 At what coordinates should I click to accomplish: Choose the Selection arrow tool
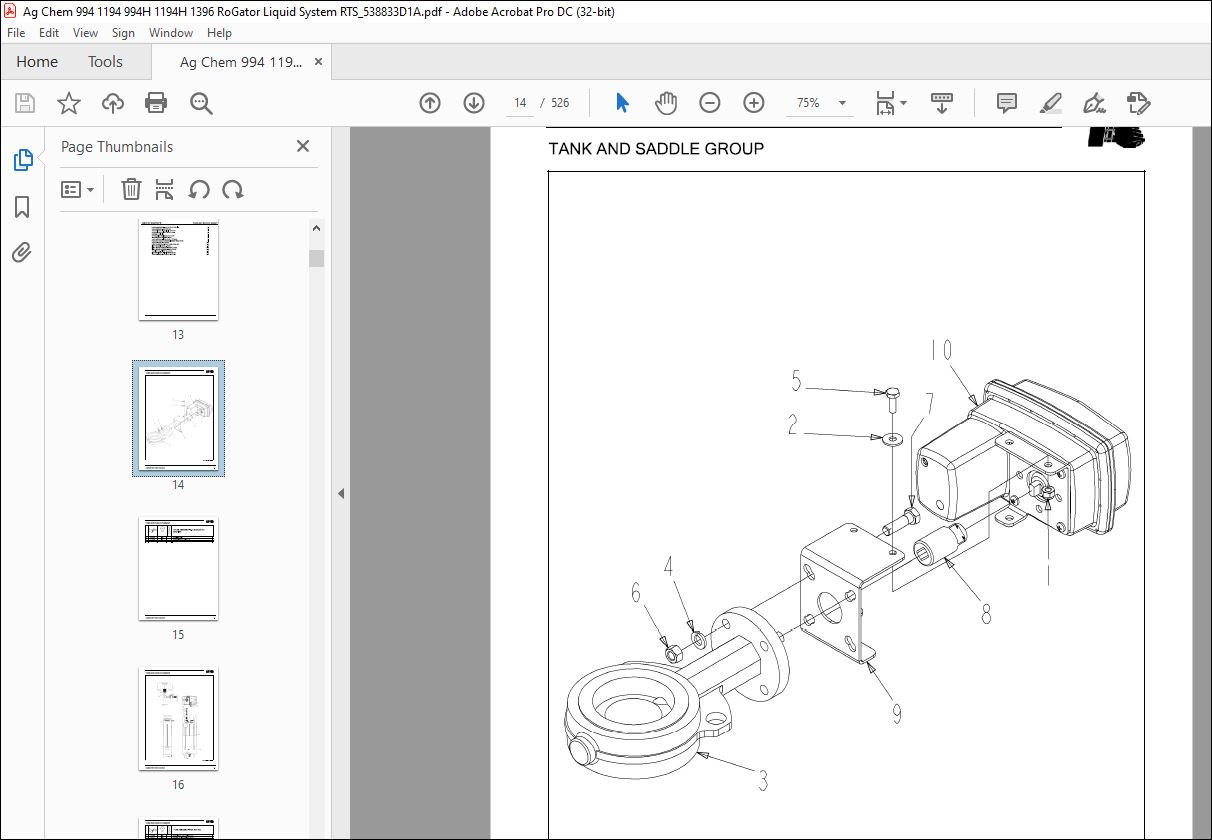click(x=622, y=103)
